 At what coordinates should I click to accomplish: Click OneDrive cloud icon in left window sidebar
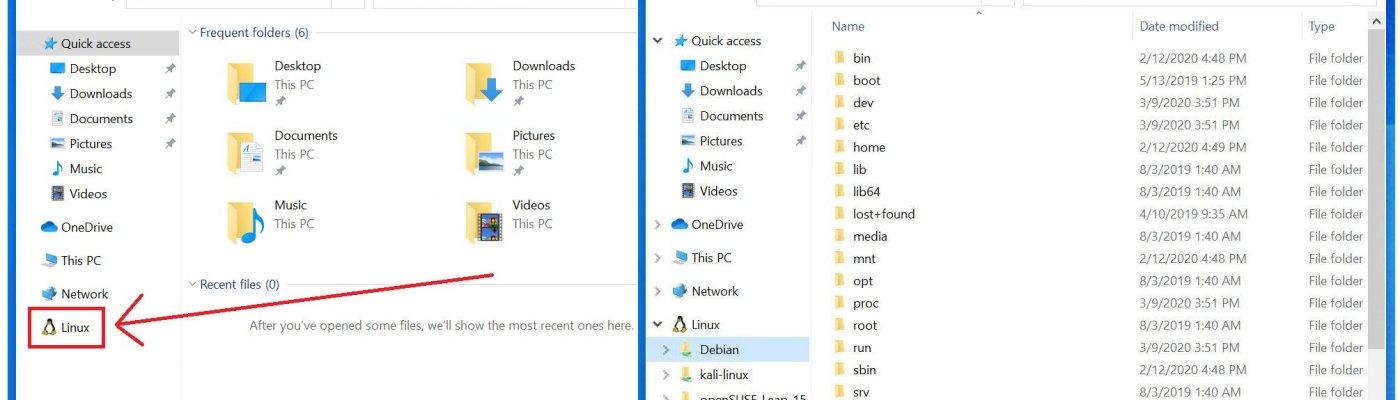point(49,227)
